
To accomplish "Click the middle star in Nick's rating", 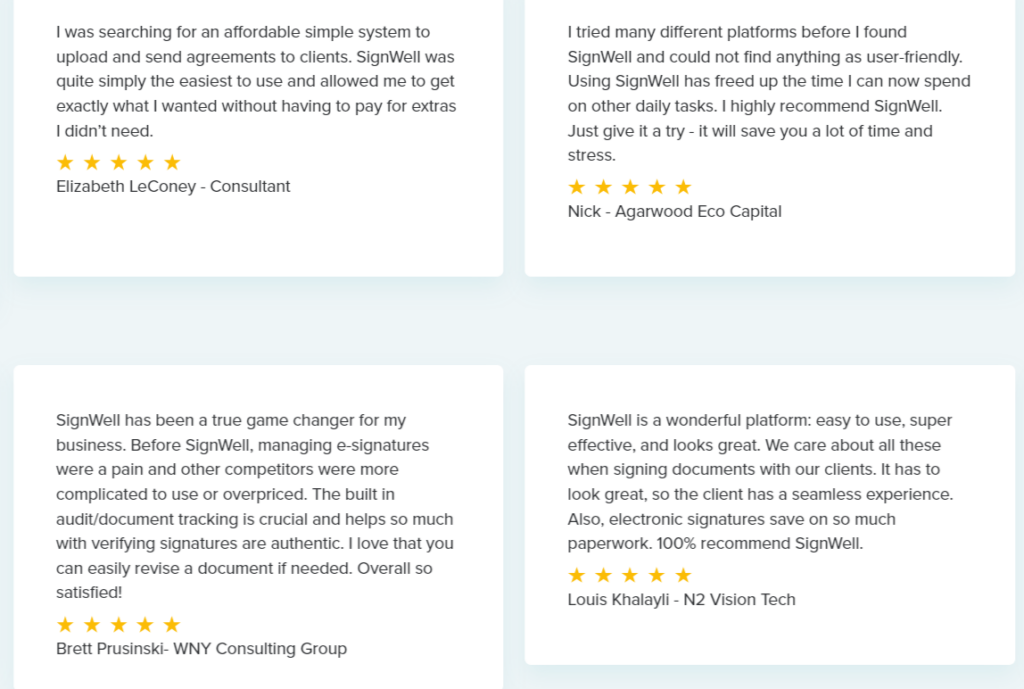I will (x=630, y=187).
